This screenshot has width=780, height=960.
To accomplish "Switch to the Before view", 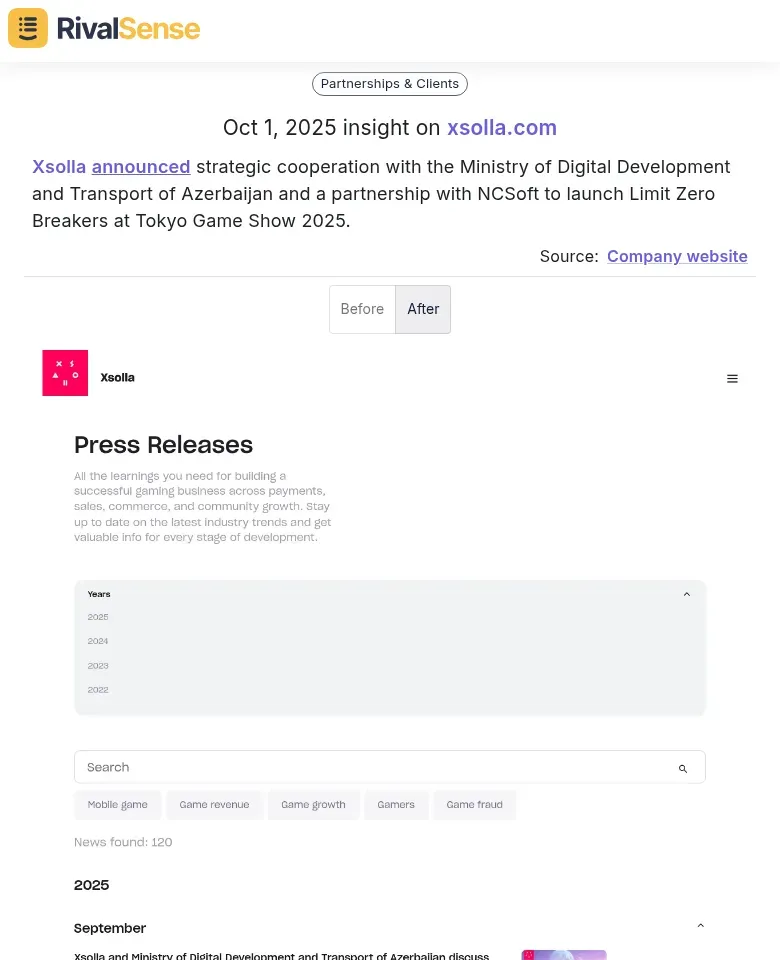I will [x=362, y=309].
